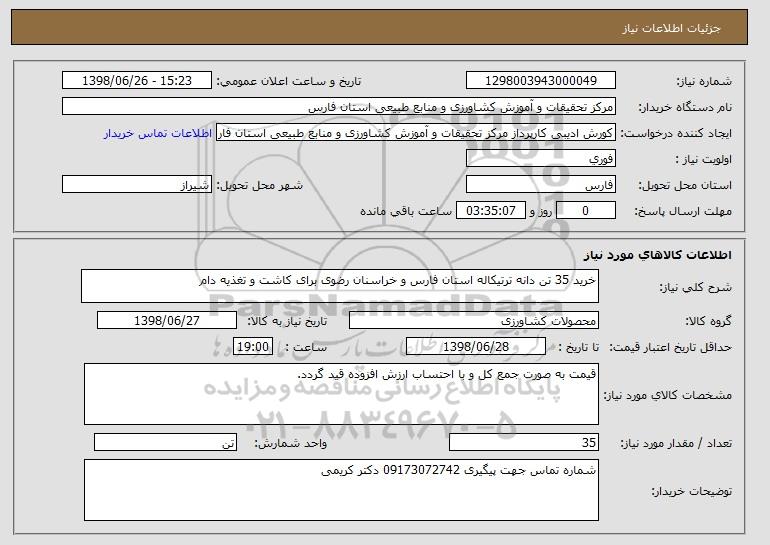
Task: Click the ساعت باقی مانده text
Action: point(406,212)
